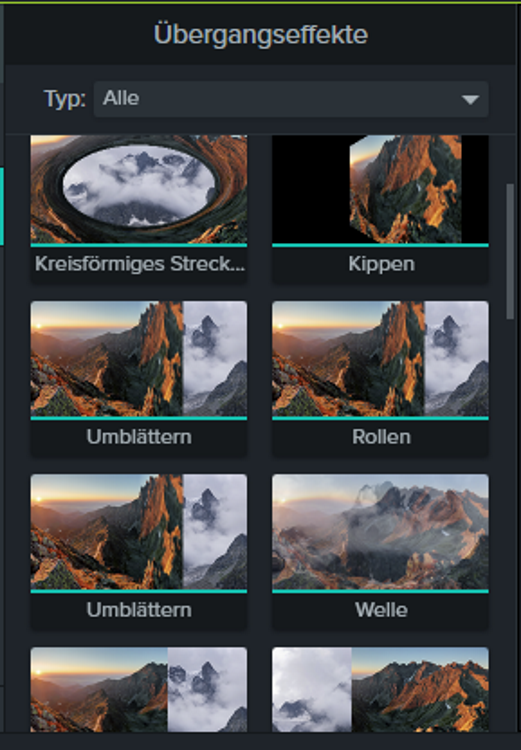Select the partially visible thumbnail below Umblättern
The height and width of the screenshot is (750, 521).
(x=139, y=689)
